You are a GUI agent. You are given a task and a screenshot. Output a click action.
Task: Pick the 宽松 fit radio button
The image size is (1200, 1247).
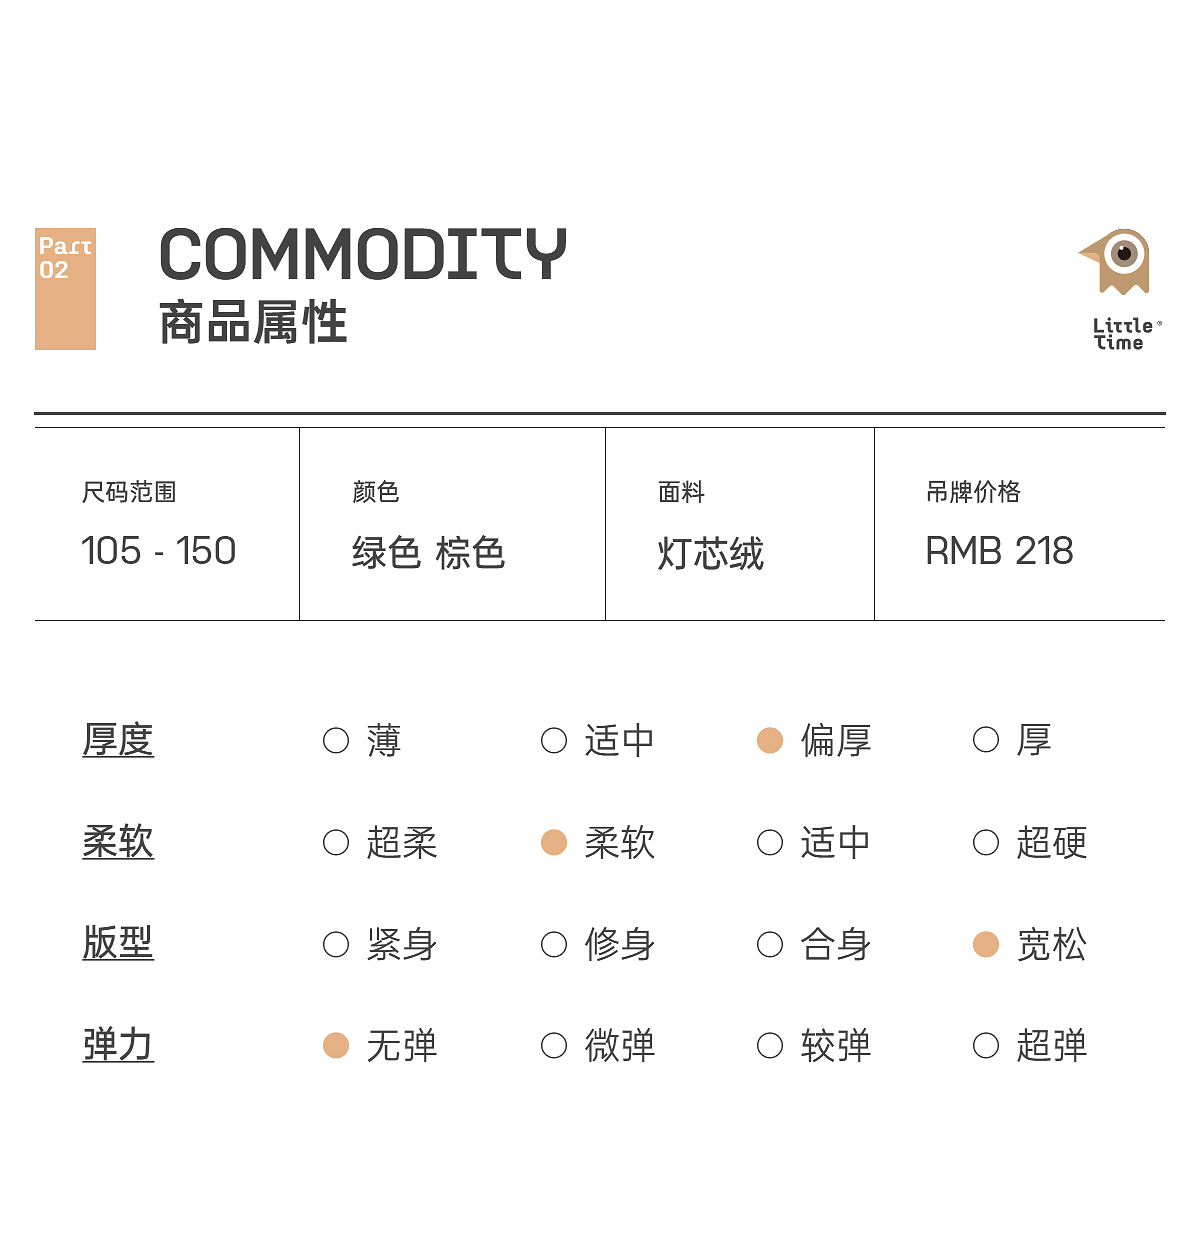[x=986, y=945]
